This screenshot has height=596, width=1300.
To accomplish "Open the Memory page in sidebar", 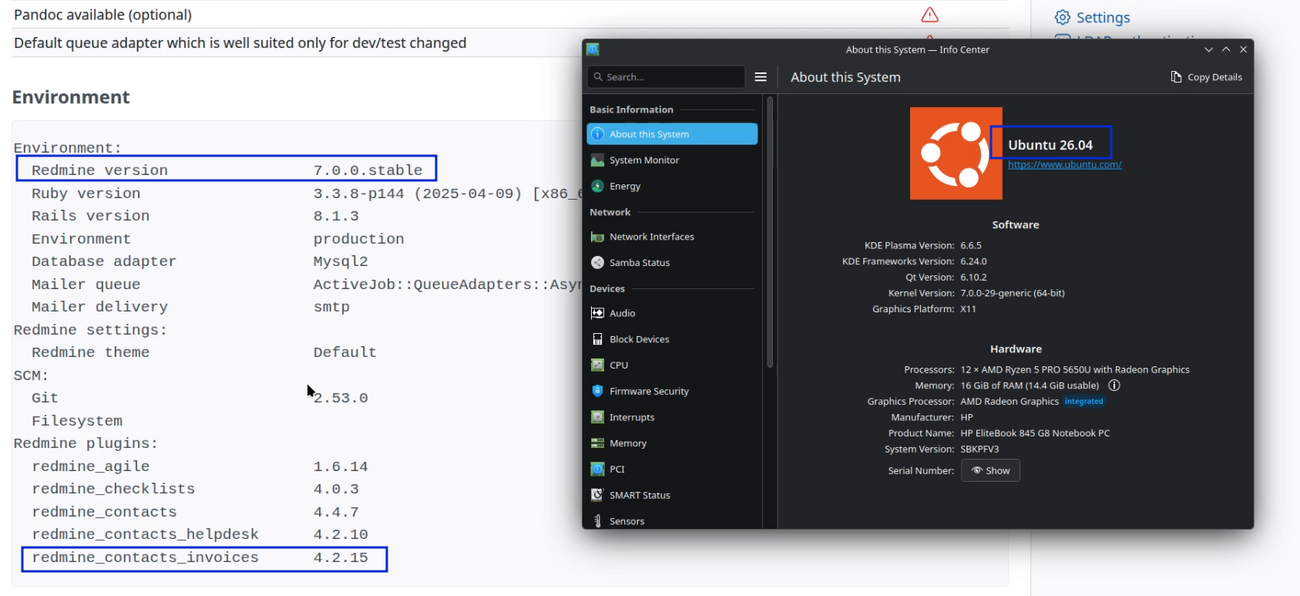I will coord(672,443).
